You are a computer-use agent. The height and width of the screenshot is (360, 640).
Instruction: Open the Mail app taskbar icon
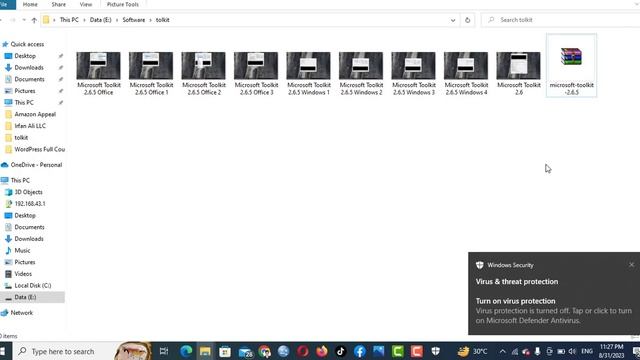[x=245, y=351]
